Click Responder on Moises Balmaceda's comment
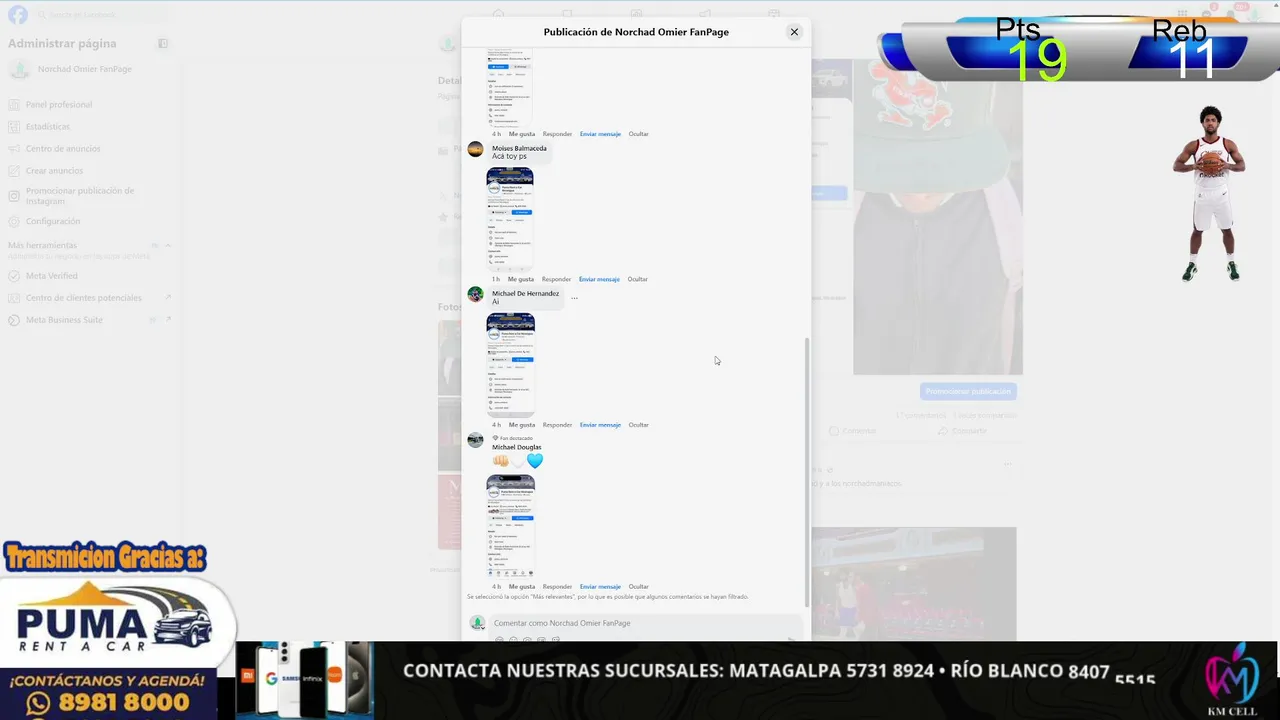1280x720 pixels. coord(556,279)
